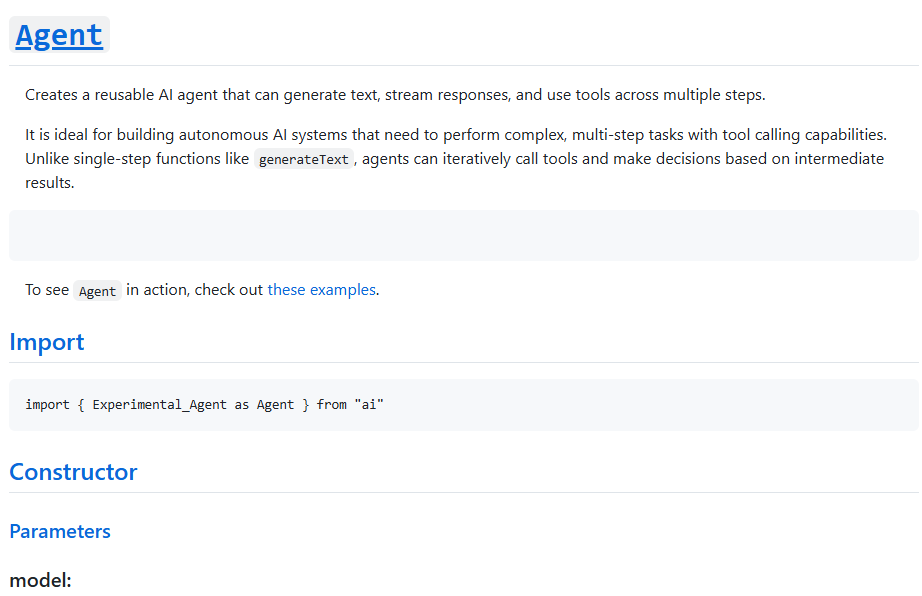Click "as Agent" alias in import code

(264, 405)
